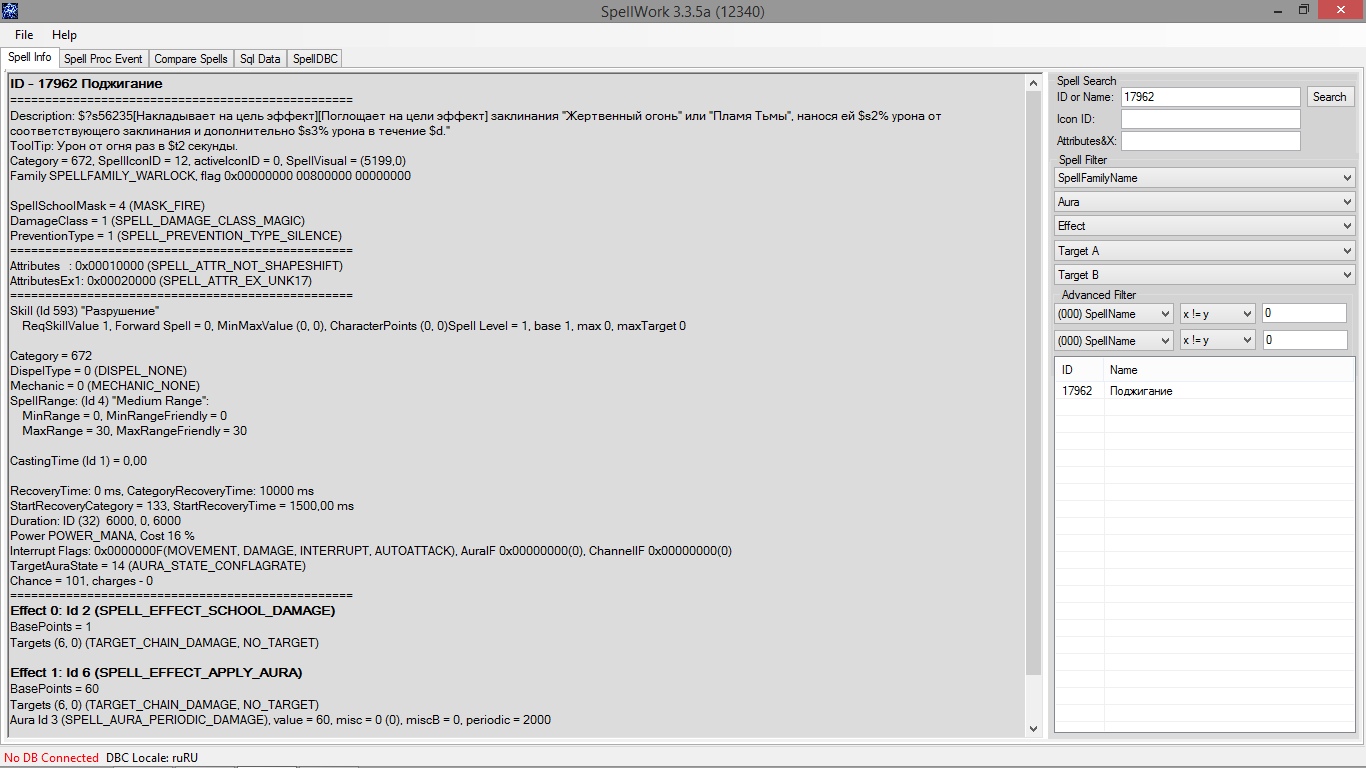
Task: Expand the SpellFamilyName dropdown
Action: tap(1205, 178)
